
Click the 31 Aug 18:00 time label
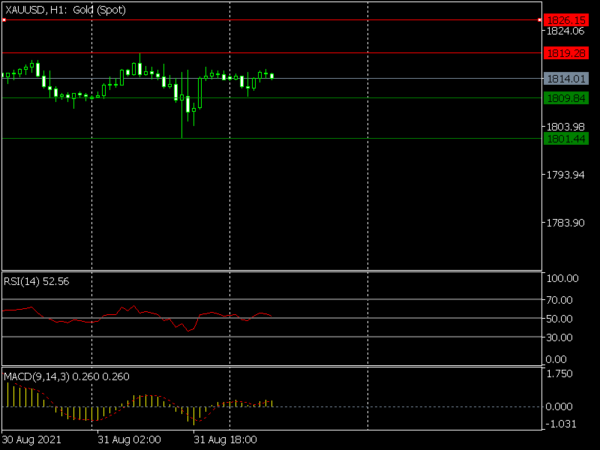(x=223, y=438)
